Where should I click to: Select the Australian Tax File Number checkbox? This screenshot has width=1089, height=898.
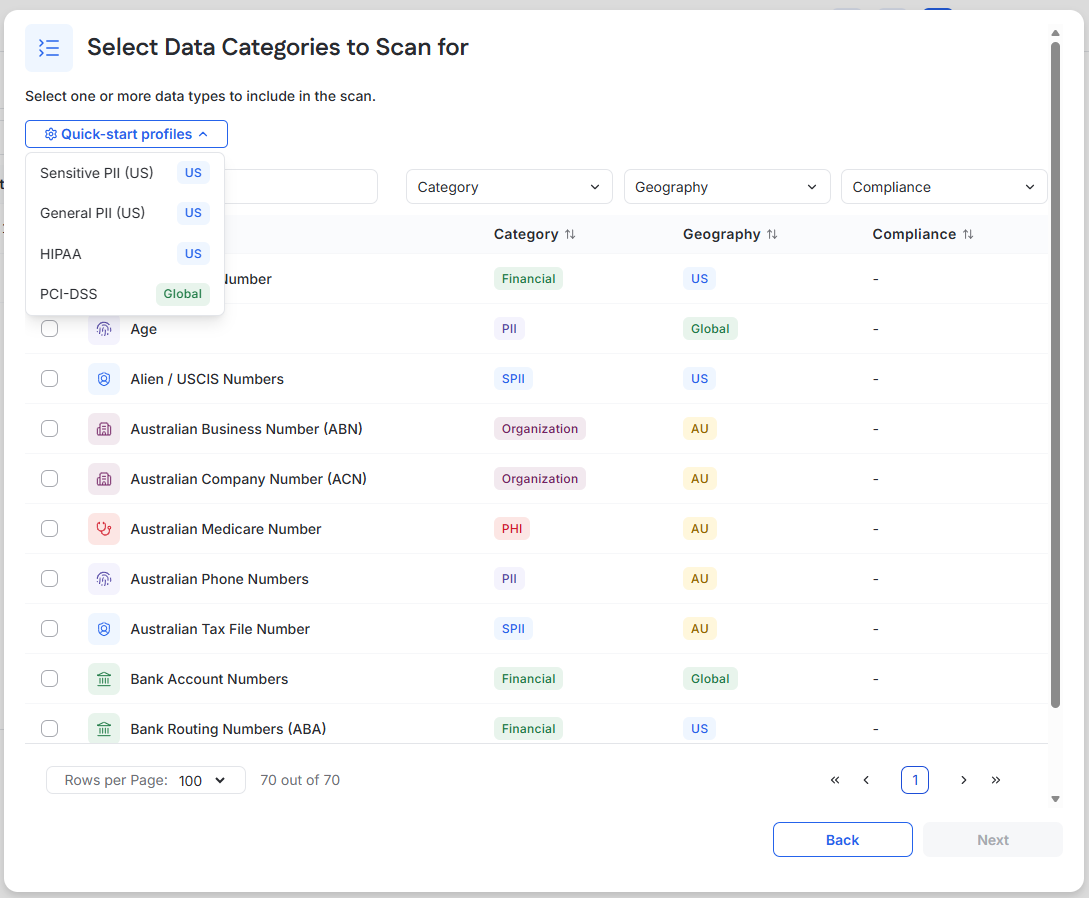49,629
